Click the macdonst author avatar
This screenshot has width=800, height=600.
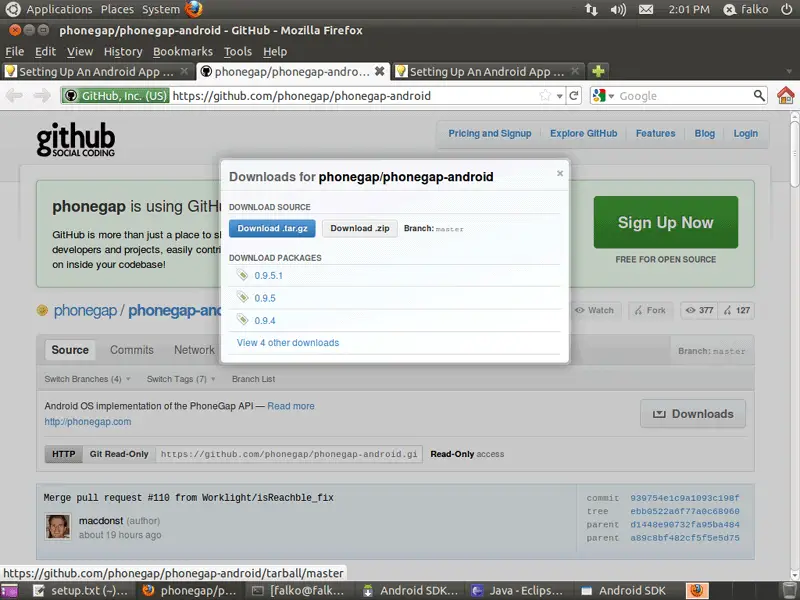pyautogui.click(x=58, y=527)
